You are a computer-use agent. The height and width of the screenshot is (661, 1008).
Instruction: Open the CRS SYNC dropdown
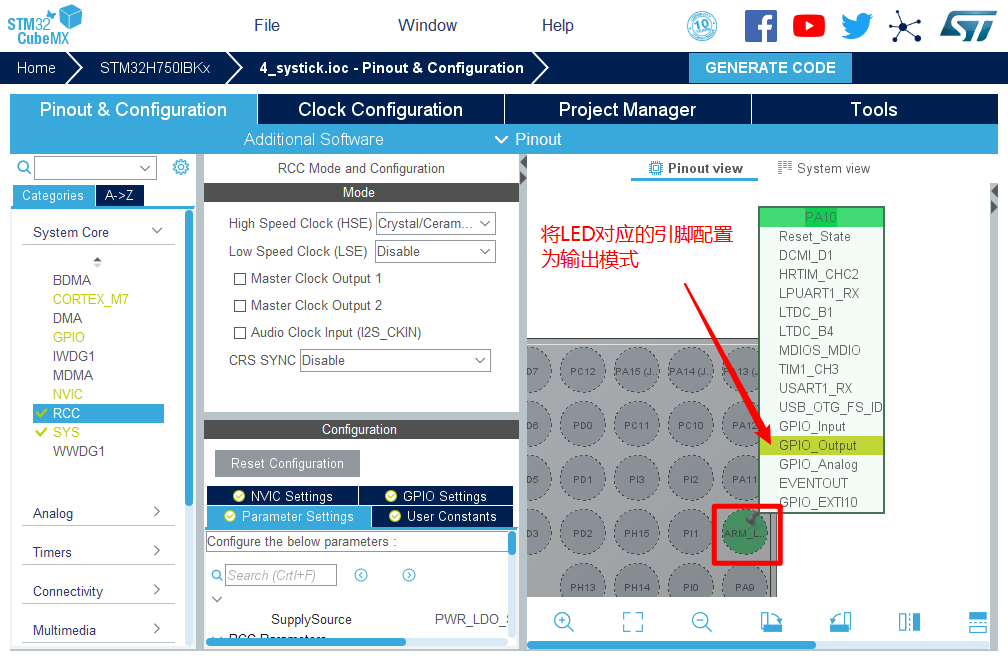coord(395,360)
